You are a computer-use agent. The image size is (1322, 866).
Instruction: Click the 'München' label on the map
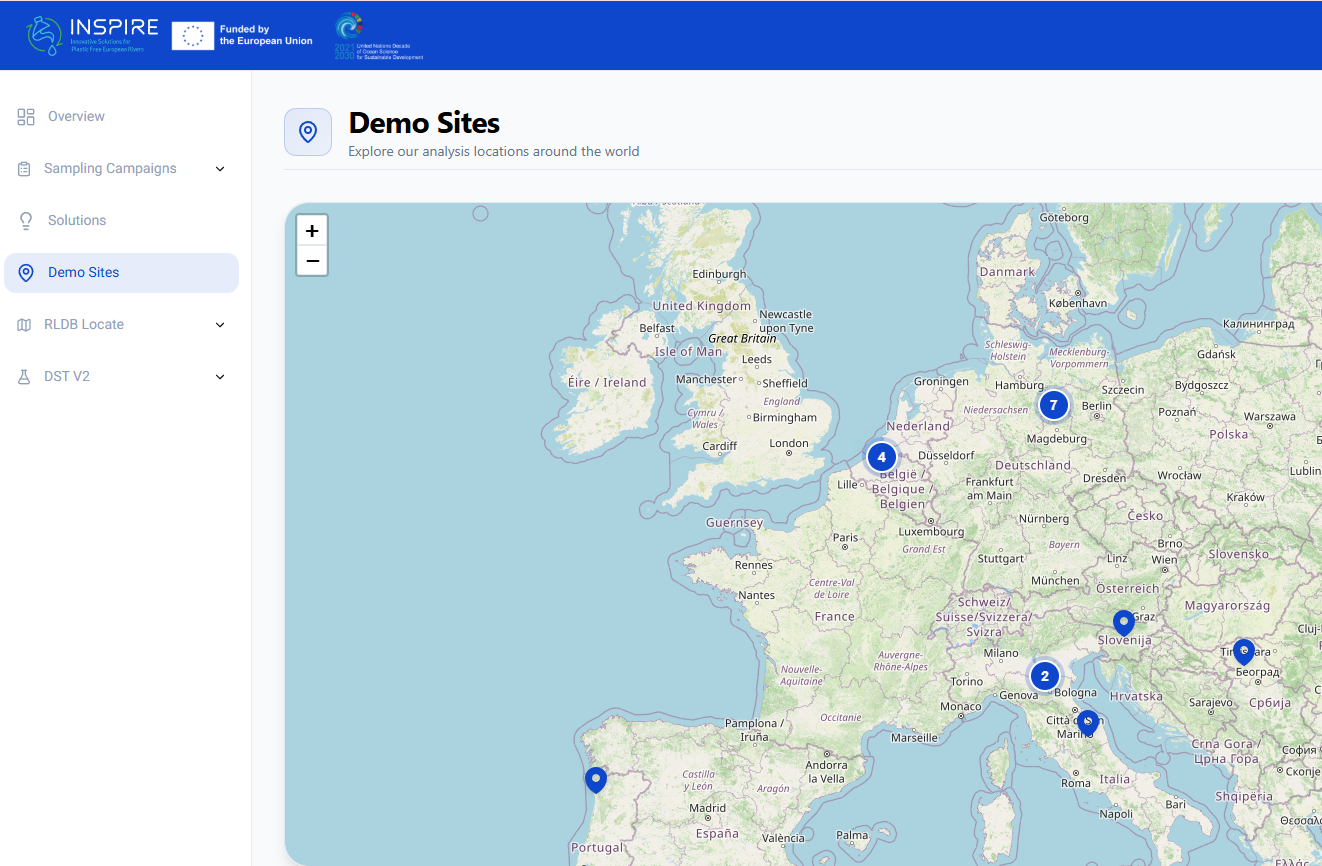point(1055,581)
